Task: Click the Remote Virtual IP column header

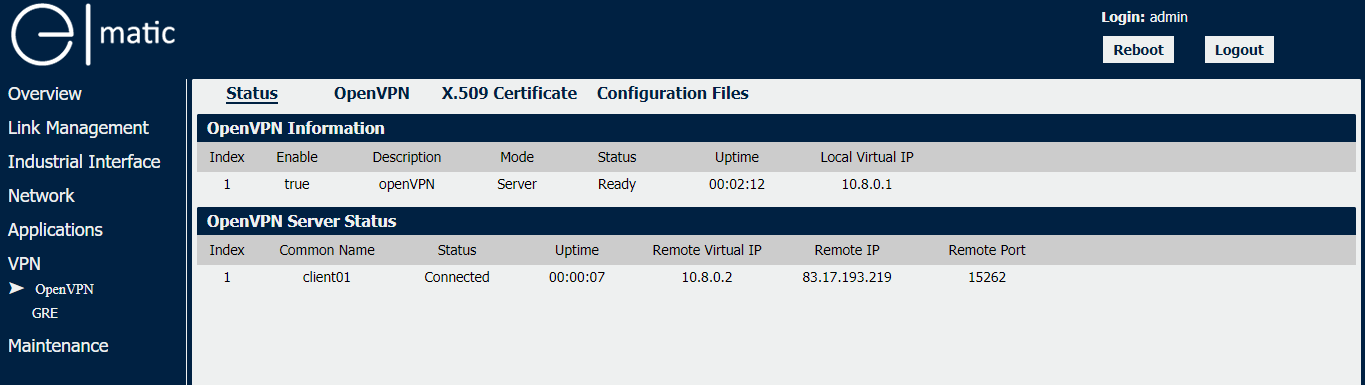Action: 707,250
